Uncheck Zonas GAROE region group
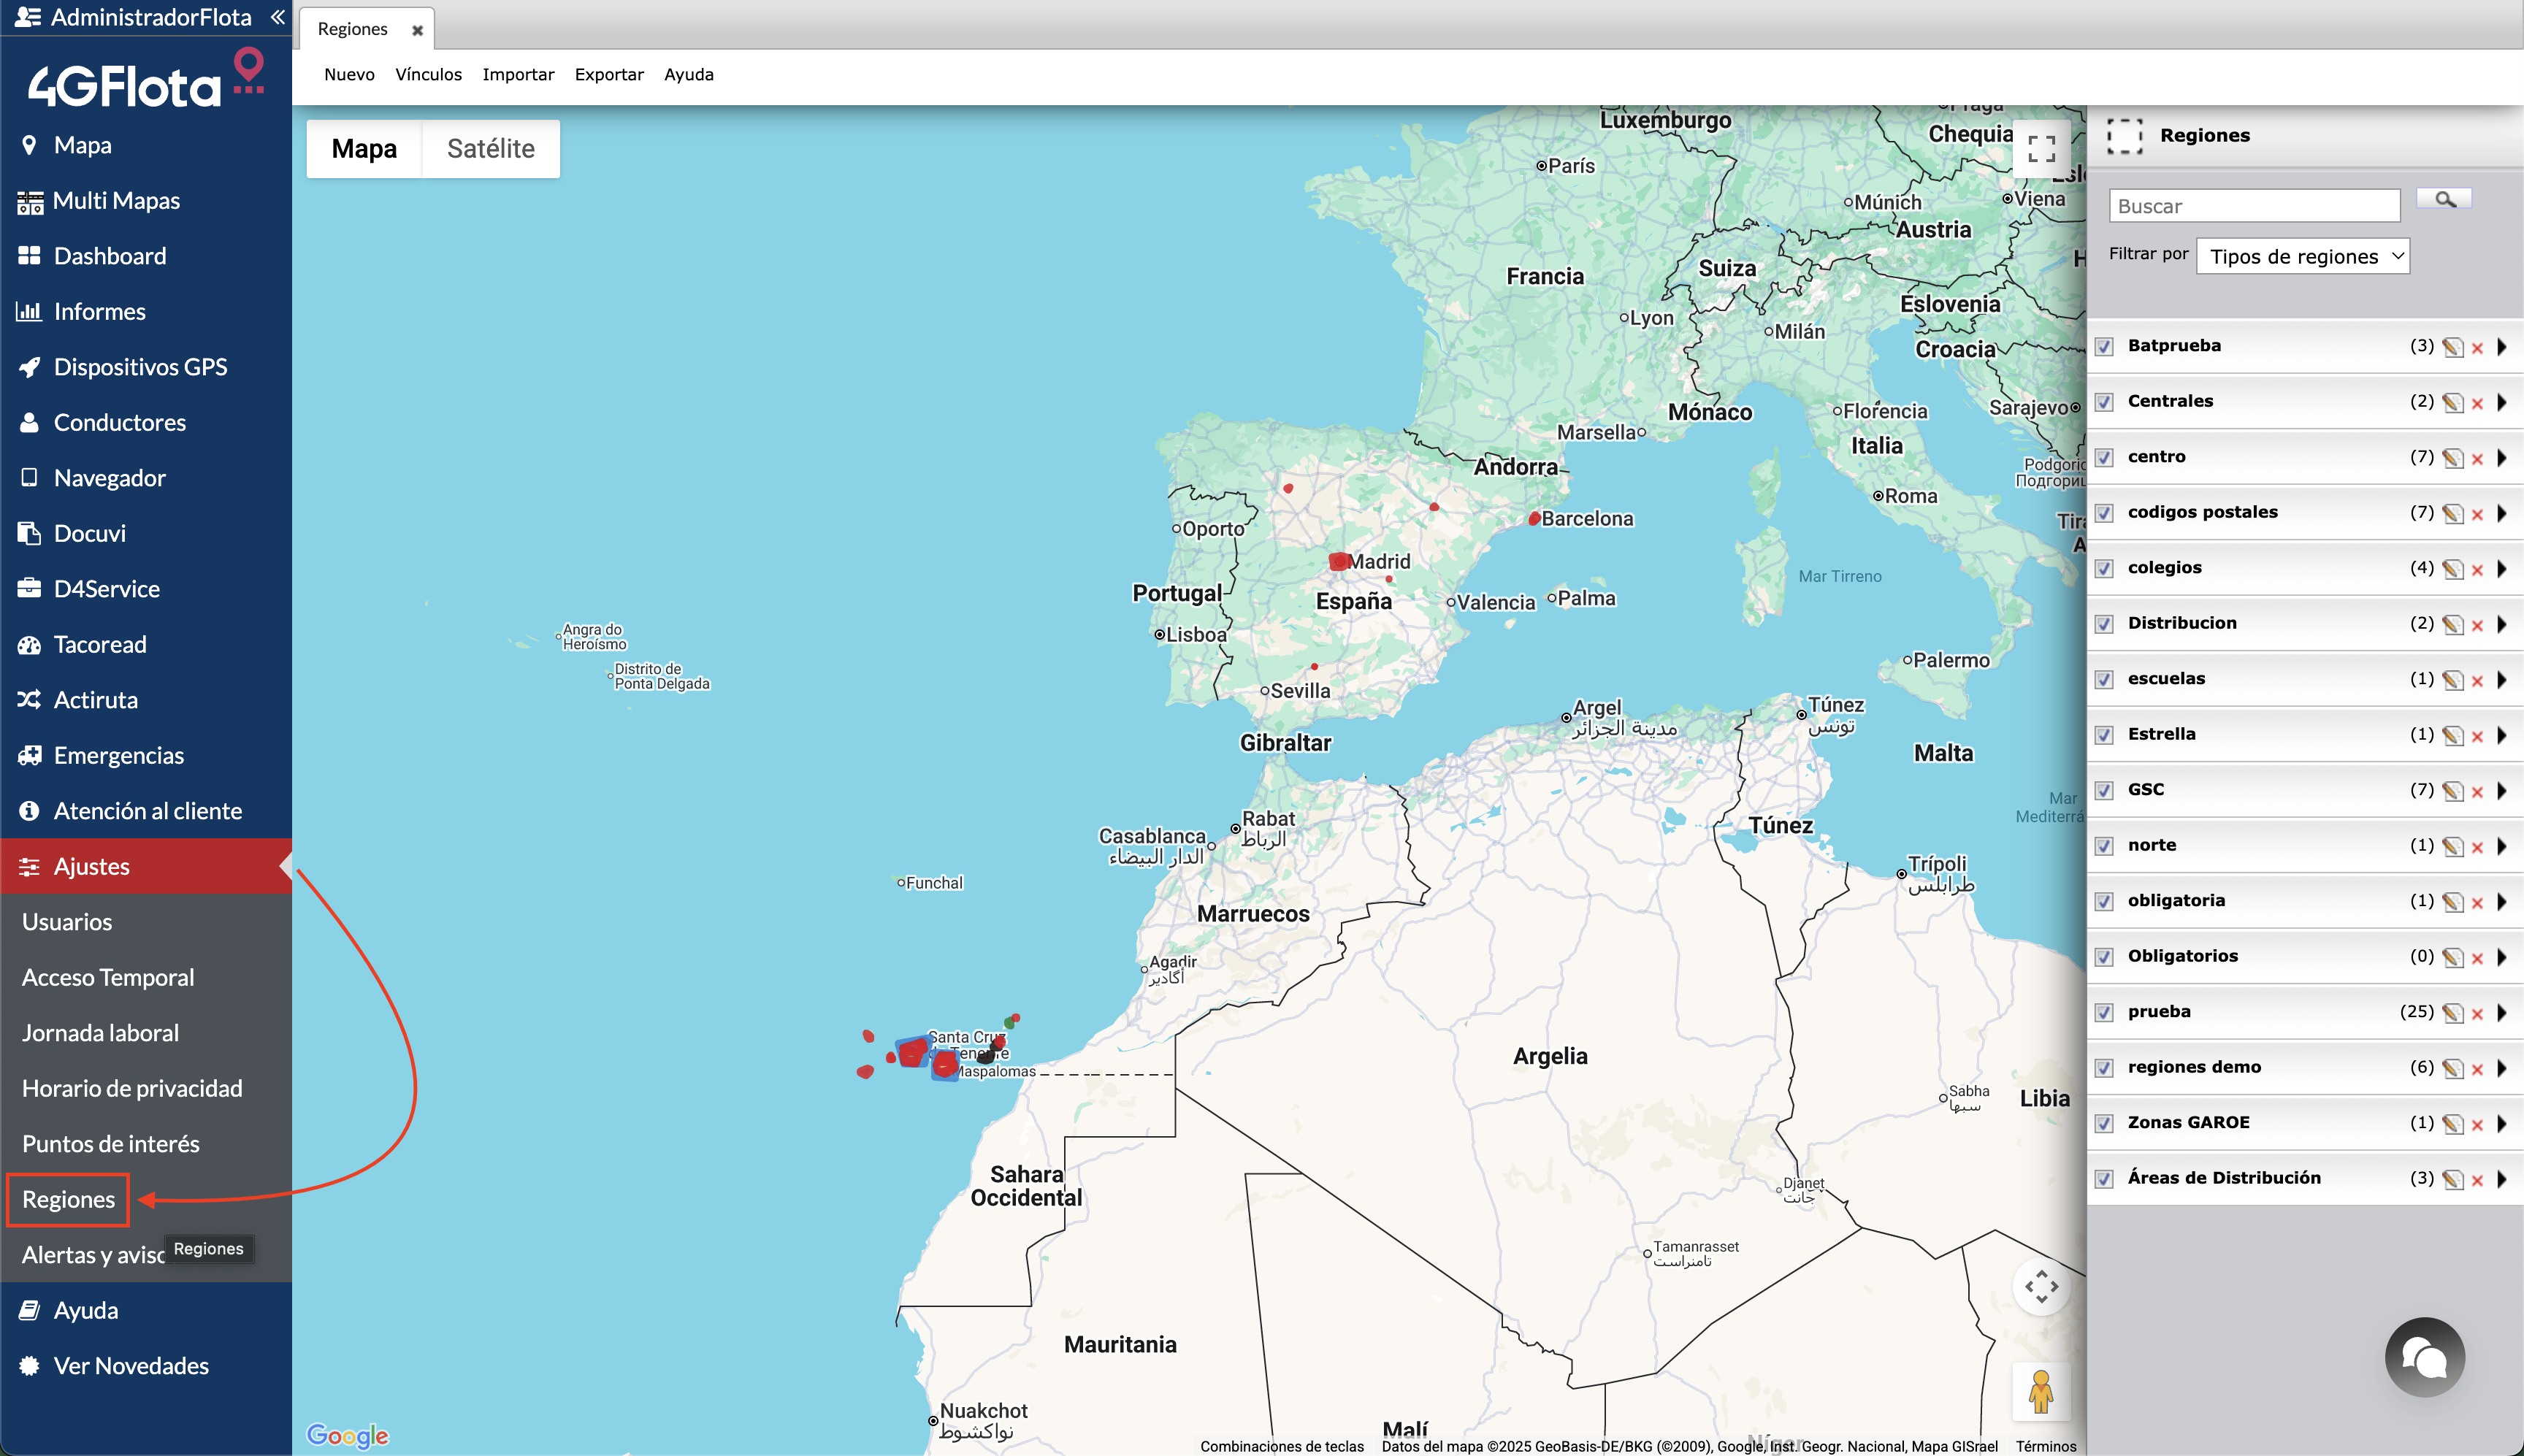The height and width of the screenshot is (1456, 2524). pos(2105,1122)
